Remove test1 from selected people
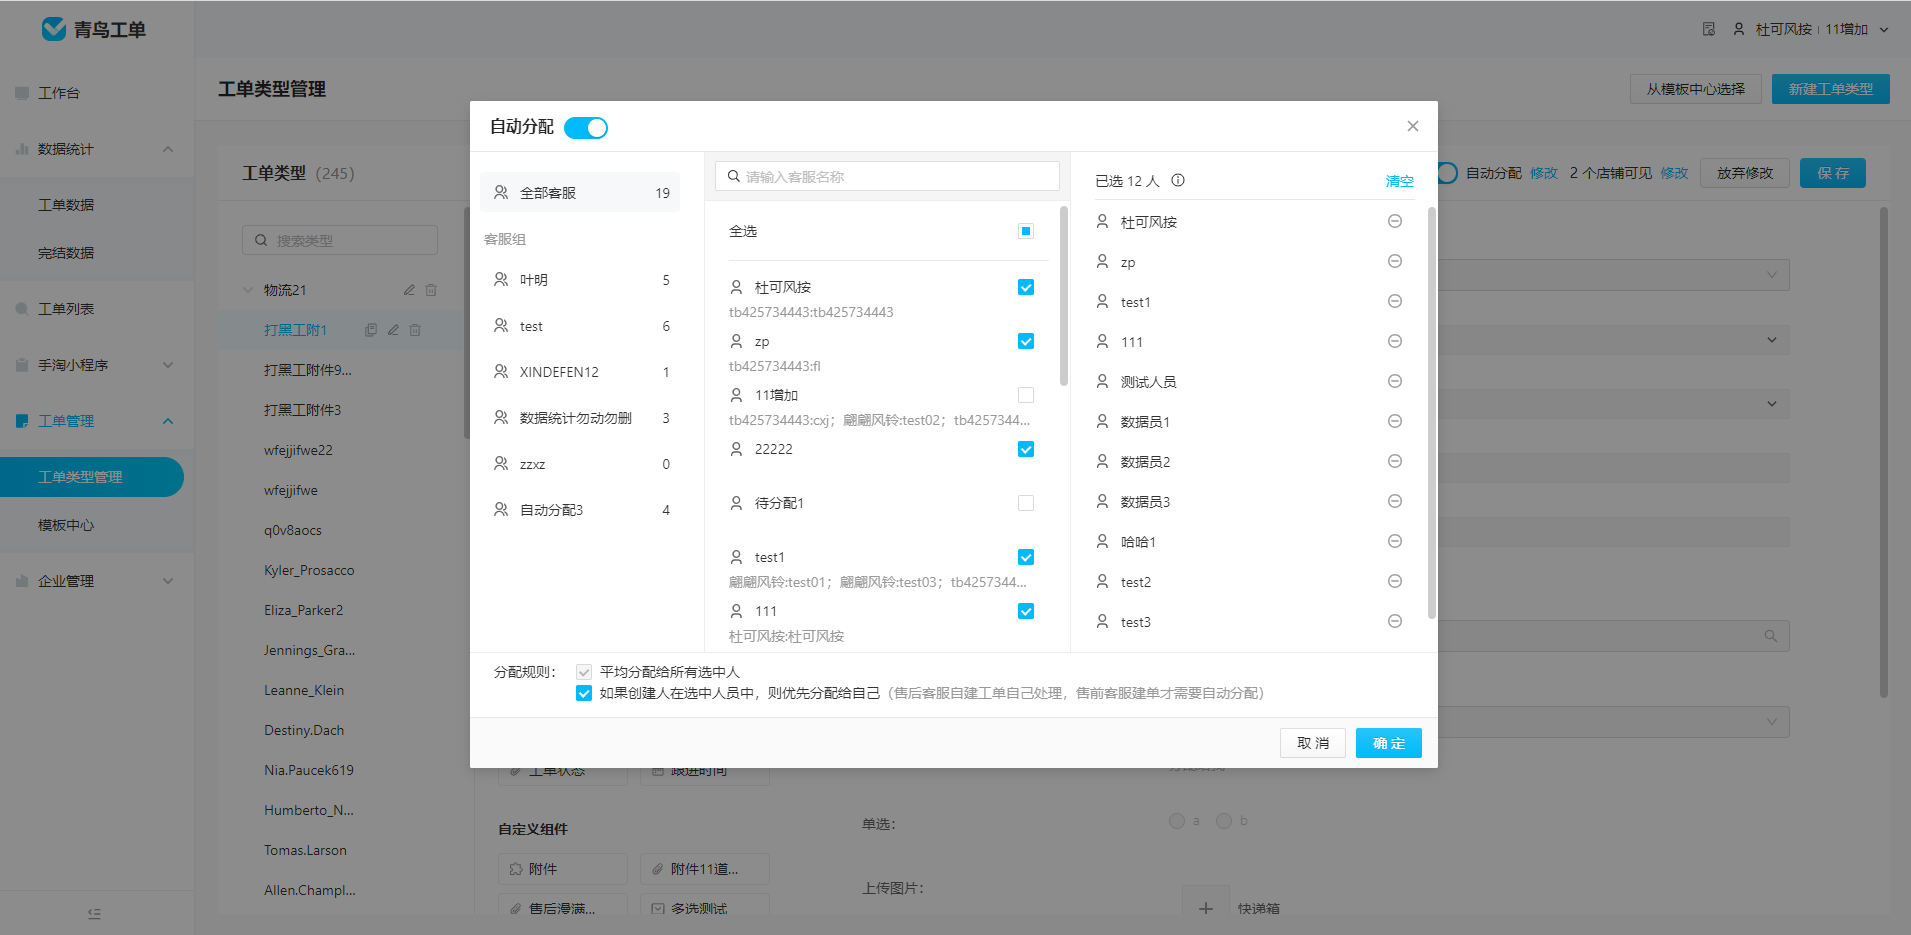1911x935 pixels. pos(1394,301)
